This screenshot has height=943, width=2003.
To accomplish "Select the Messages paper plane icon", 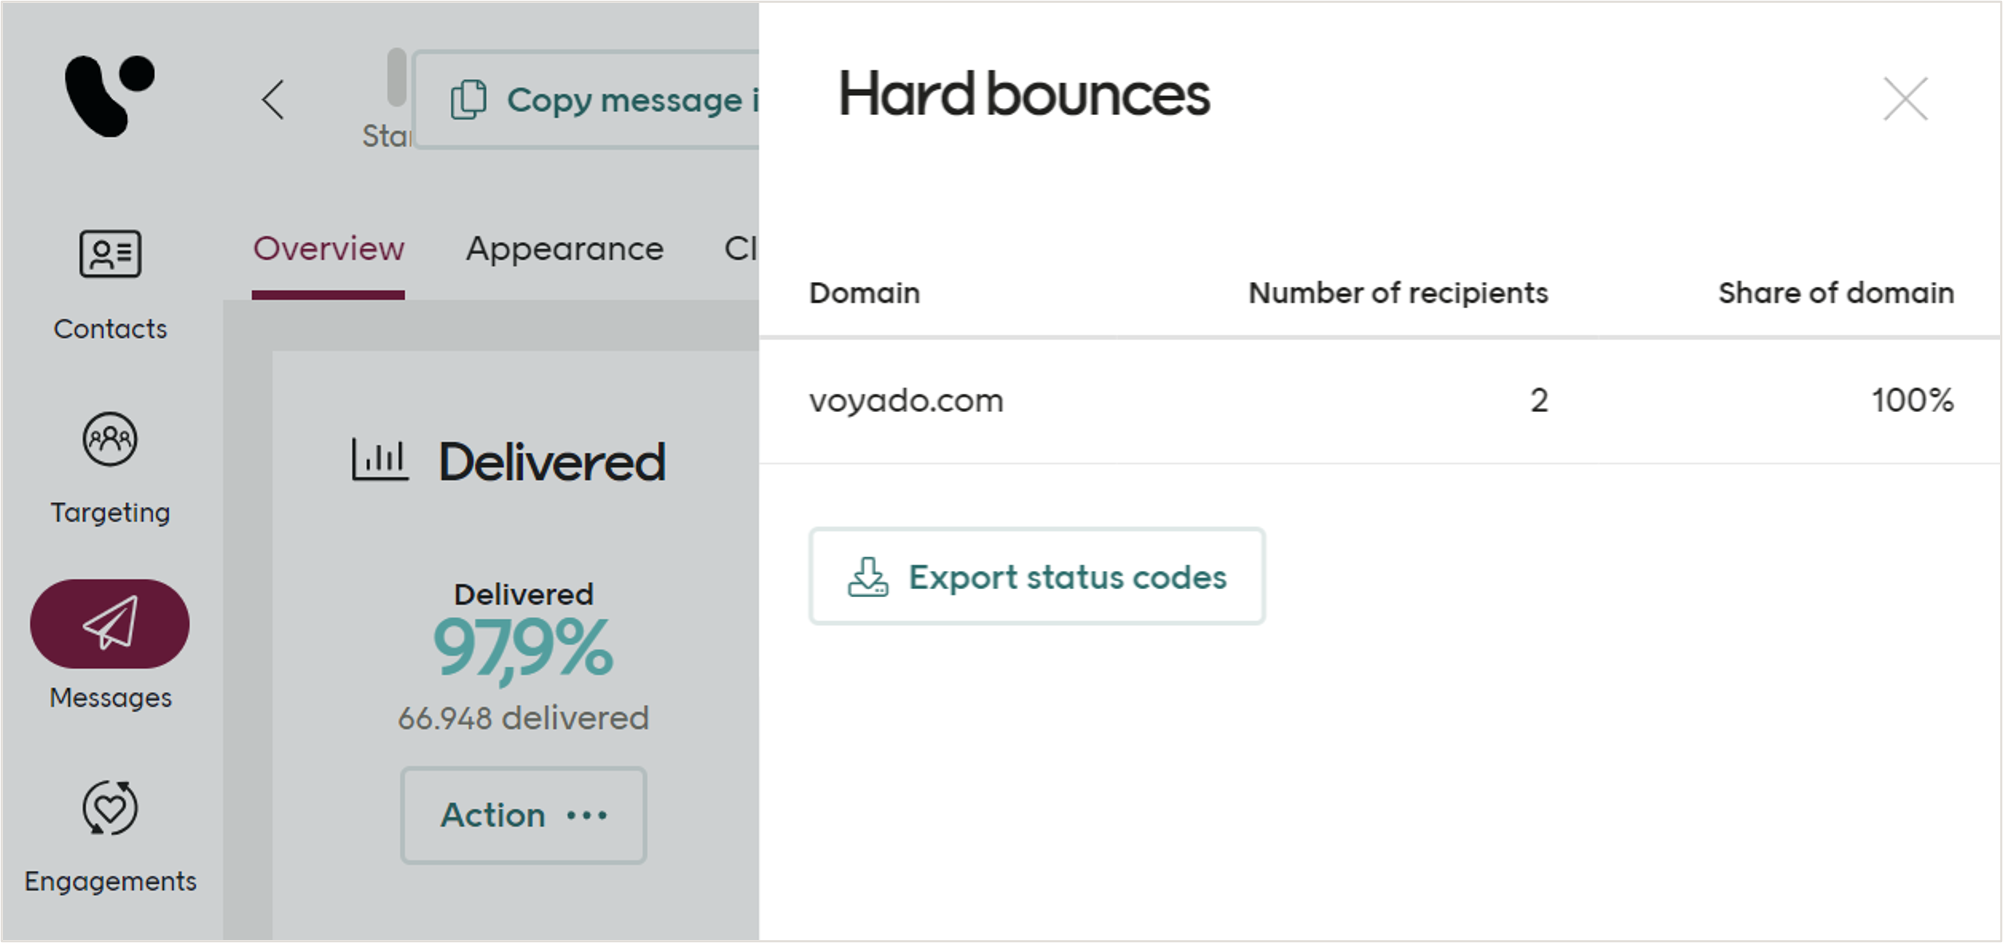I will tap(110, 623).
